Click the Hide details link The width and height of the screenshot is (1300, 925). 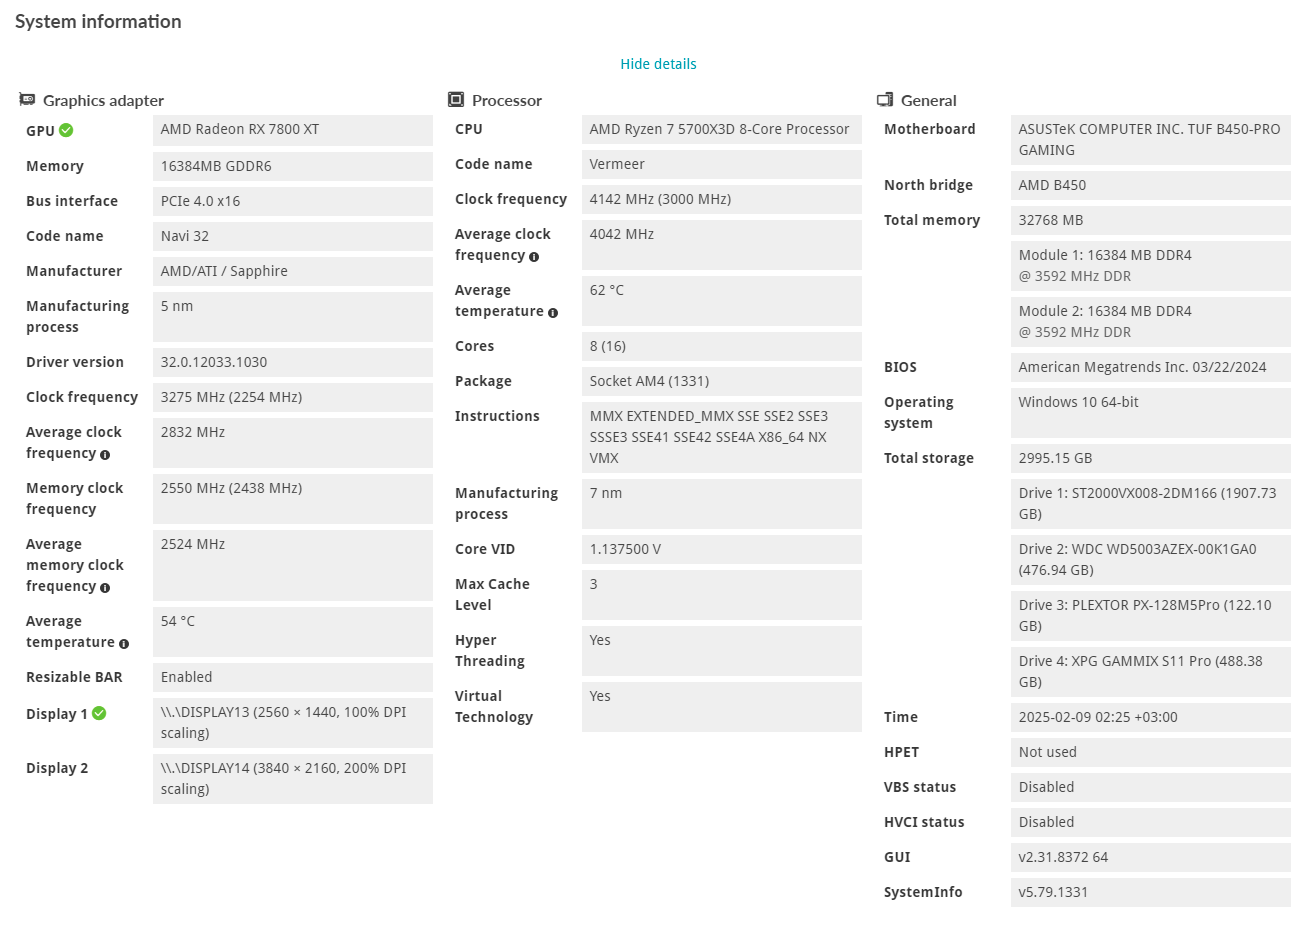point(658,64)
